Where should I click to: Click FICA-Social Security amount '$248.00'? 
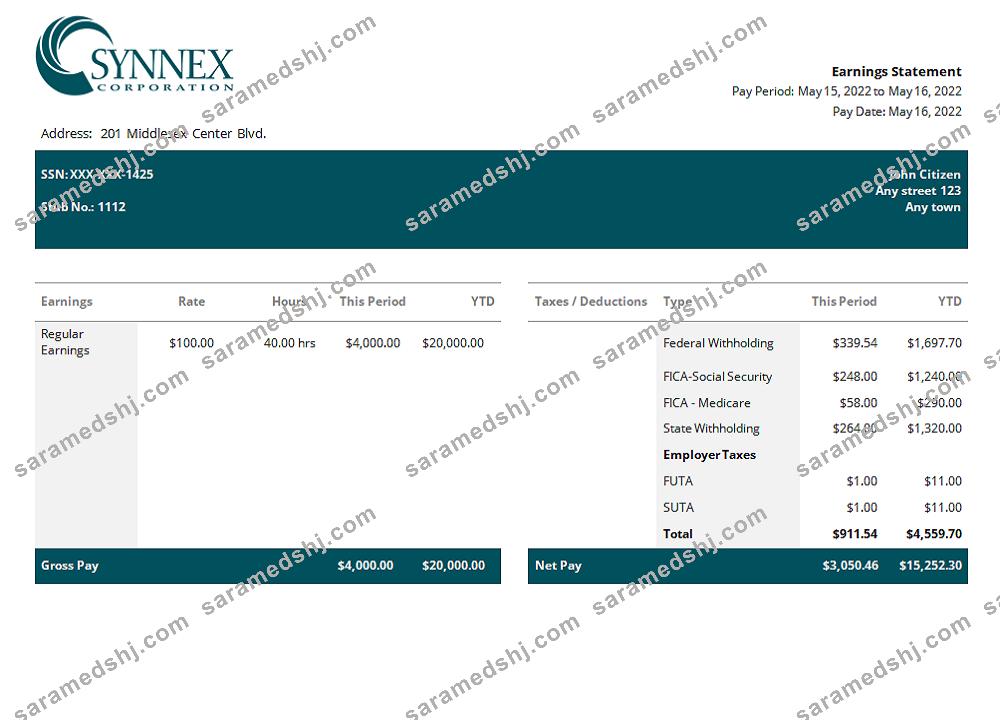pos(855,376)
